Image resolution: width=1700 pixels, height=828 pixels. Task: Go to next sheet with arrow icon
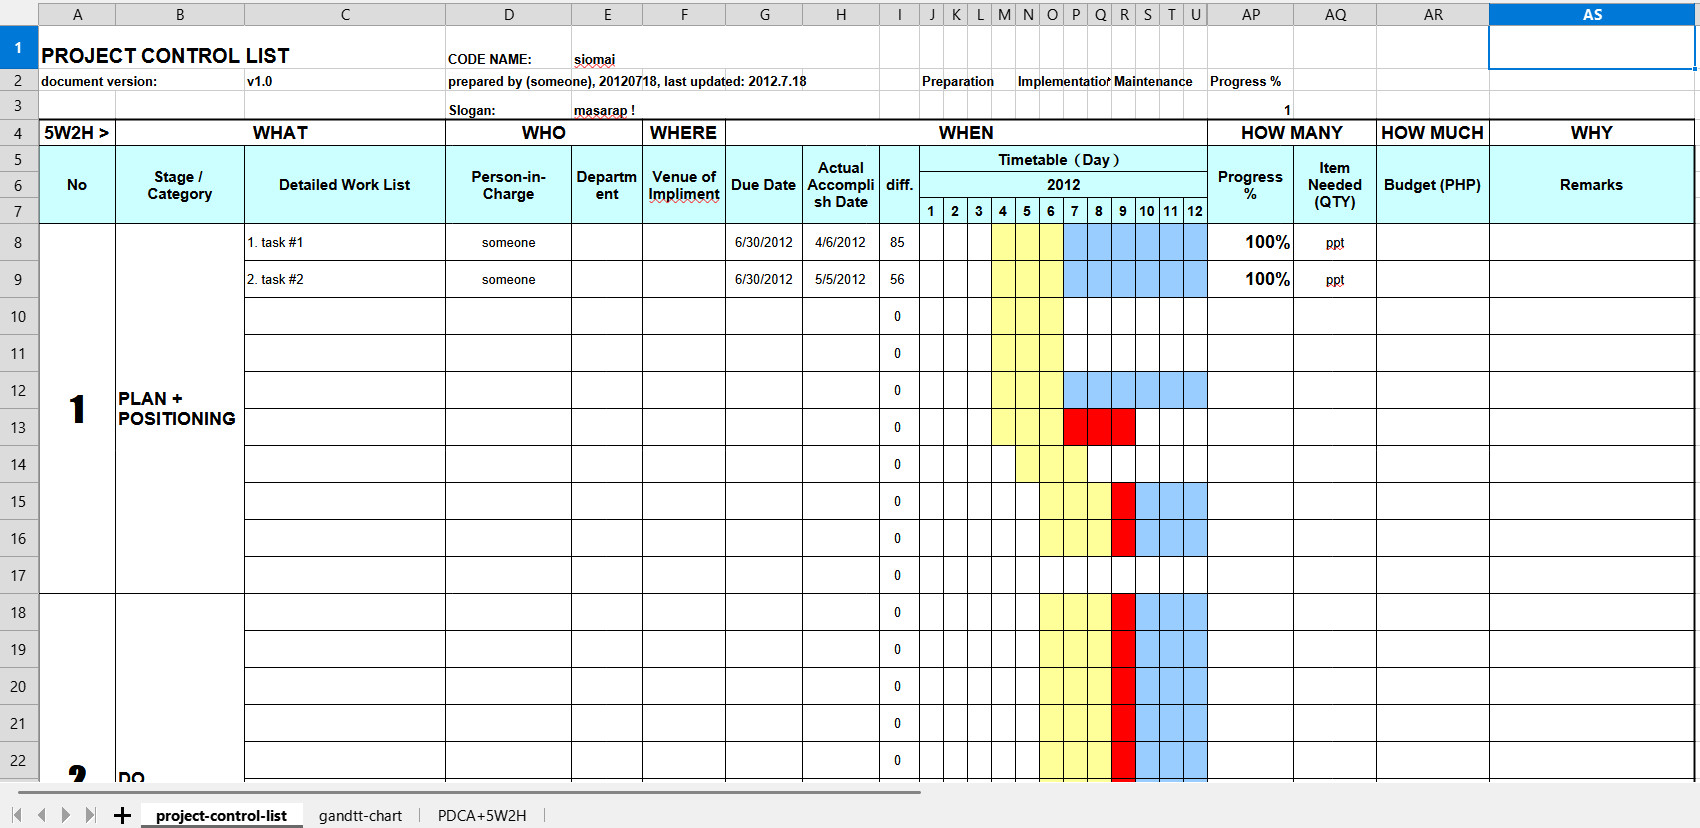point(66,816)
